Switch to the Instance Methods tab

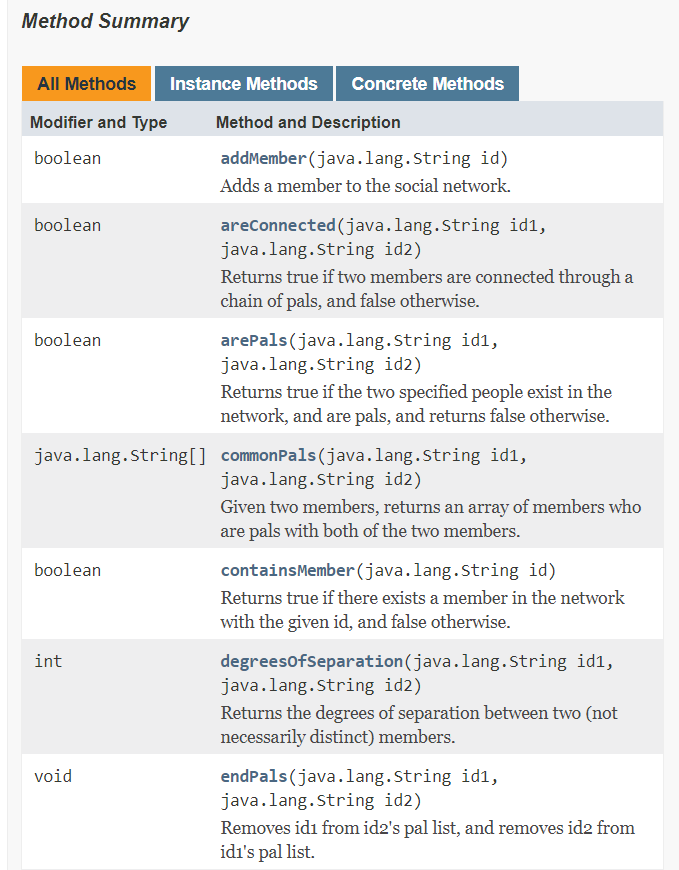point(243,83)
